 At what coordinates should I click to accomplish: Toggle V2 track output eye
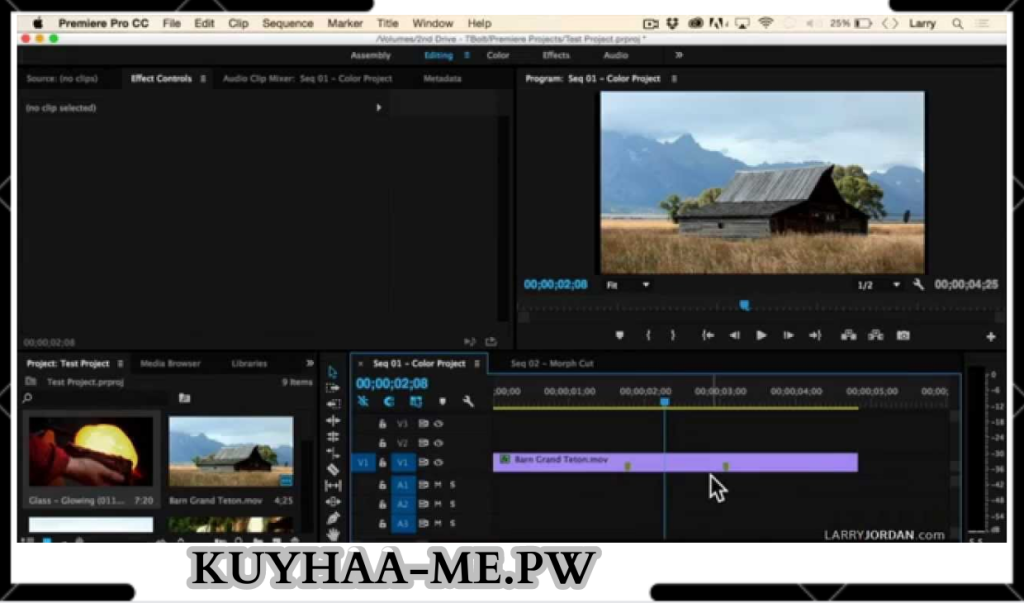tap(438, 443)
